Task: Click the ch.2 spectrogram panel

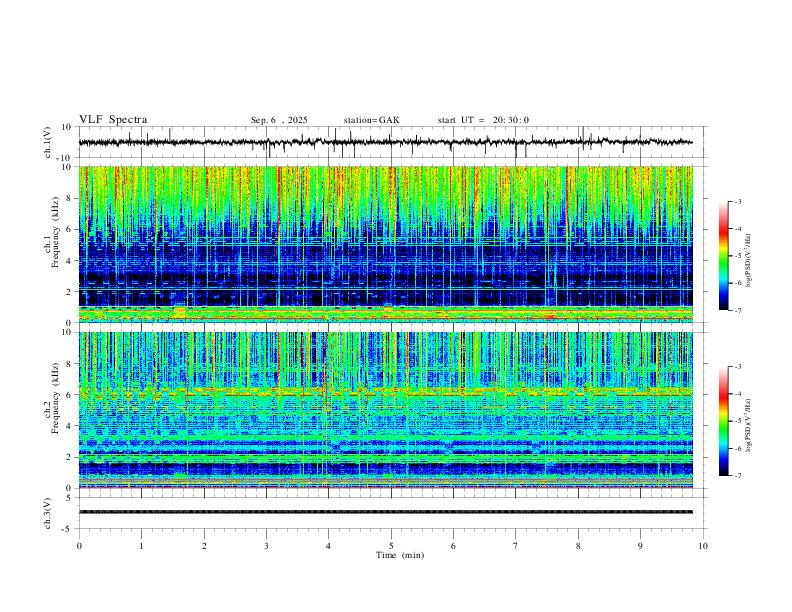Action: 386,410
